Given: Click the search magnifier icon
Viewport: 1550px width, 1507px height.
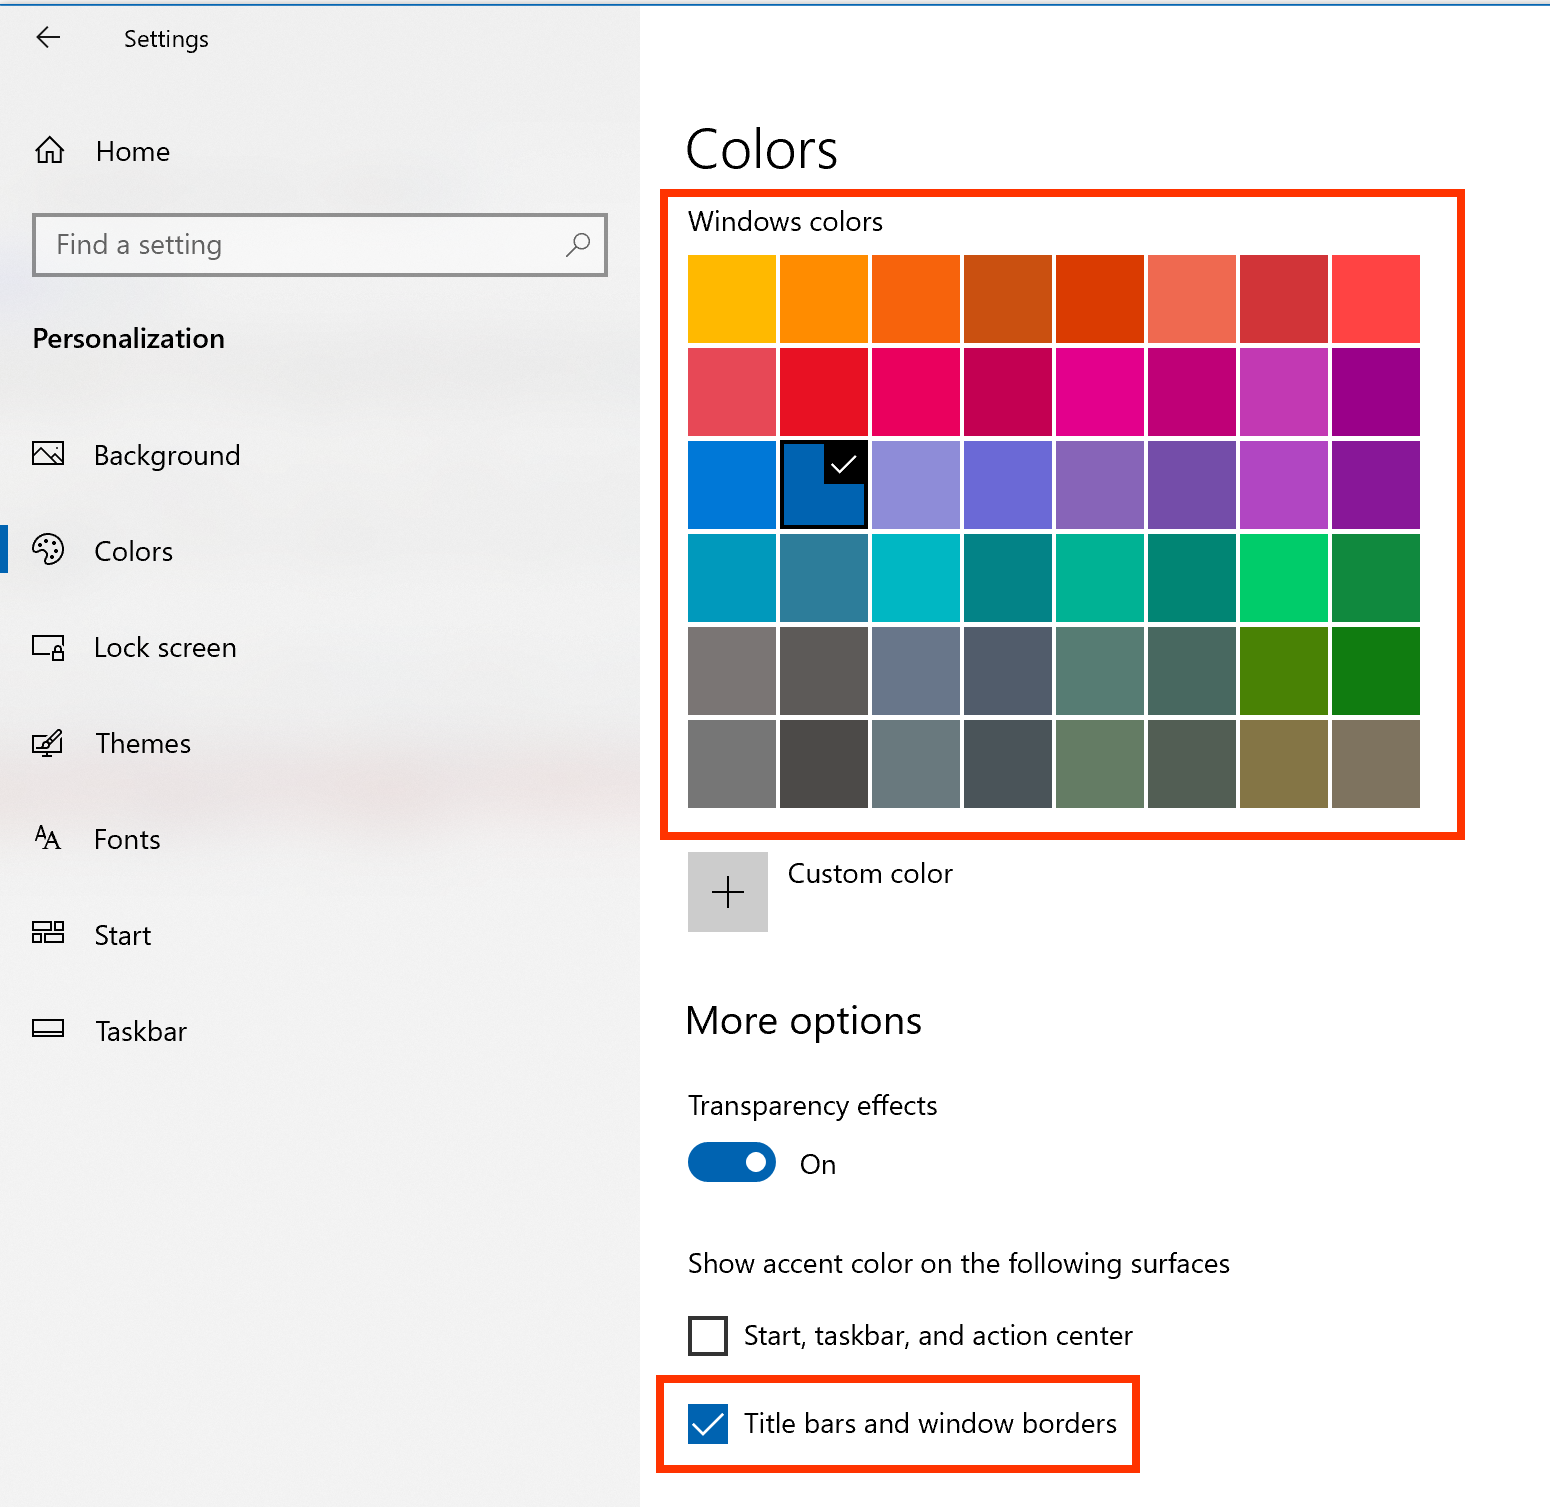Looking at the screenshot, I should [x=578, y=244].
